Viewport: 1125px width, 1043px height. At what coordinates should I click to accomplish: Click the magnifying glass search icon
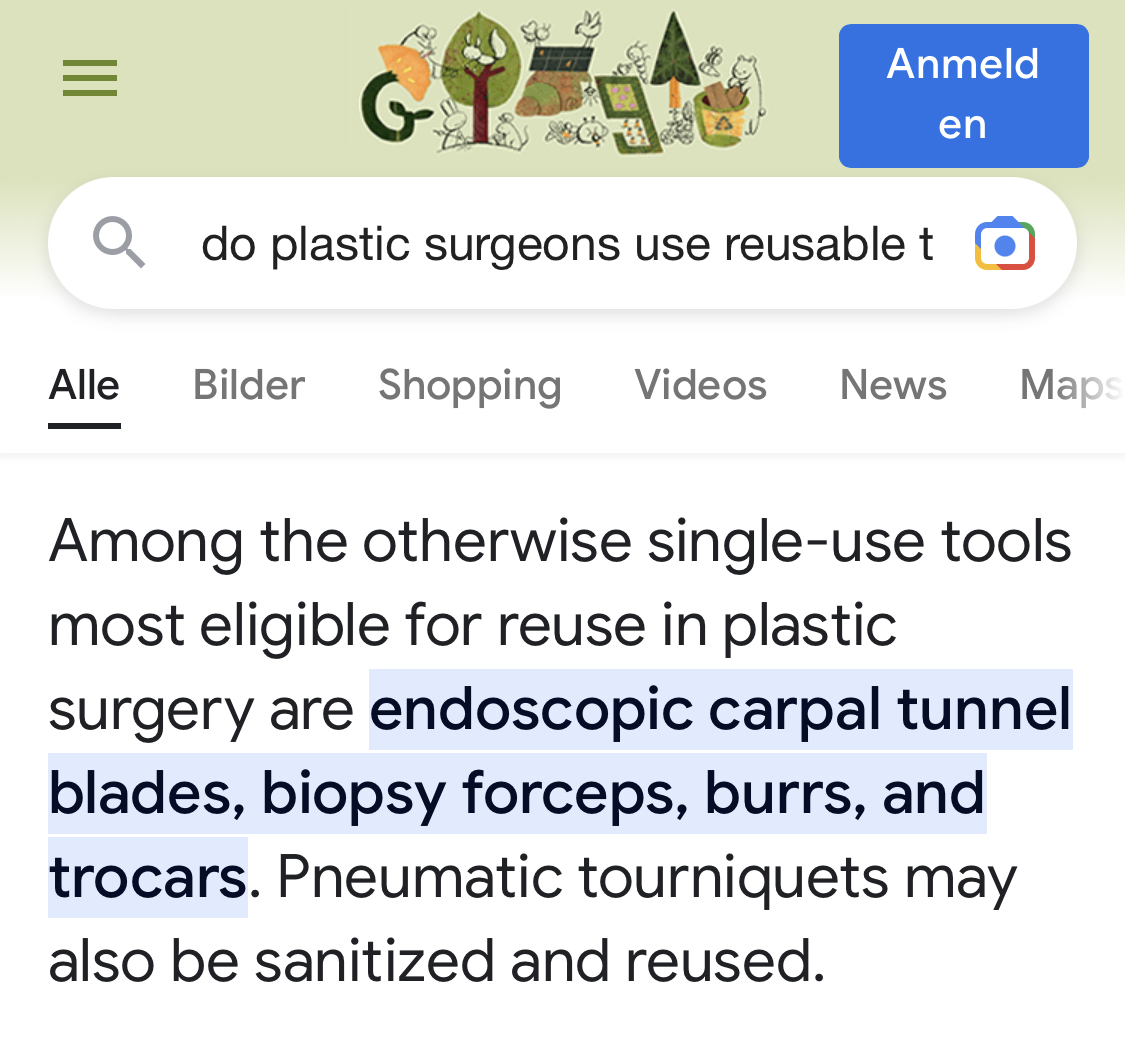pos(118,243)
